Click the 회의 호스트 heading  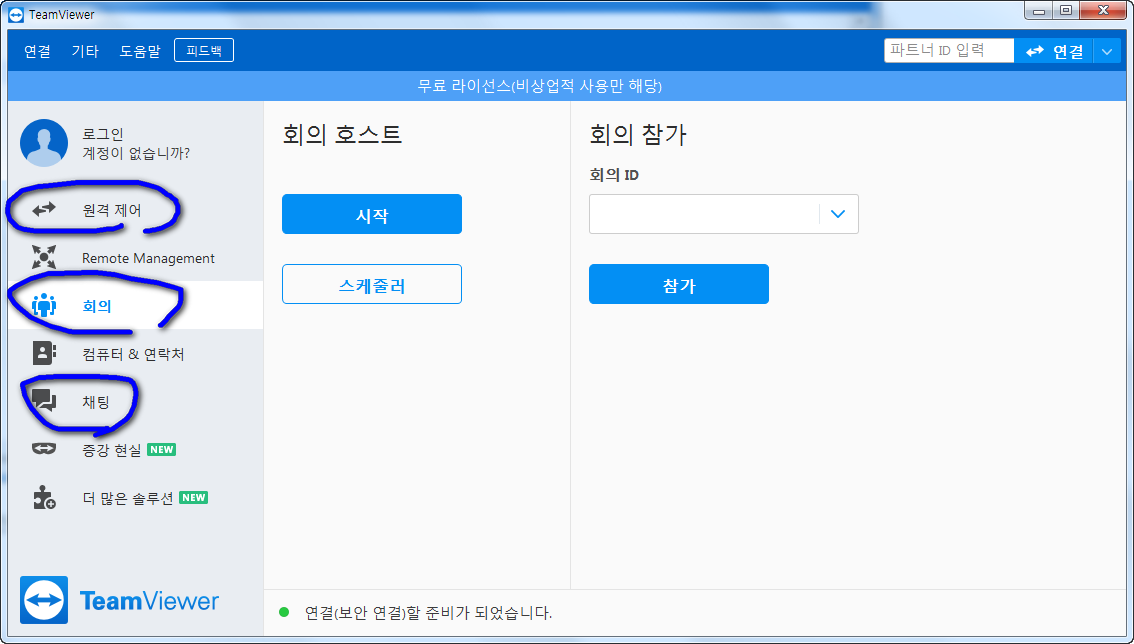(341, 135)
